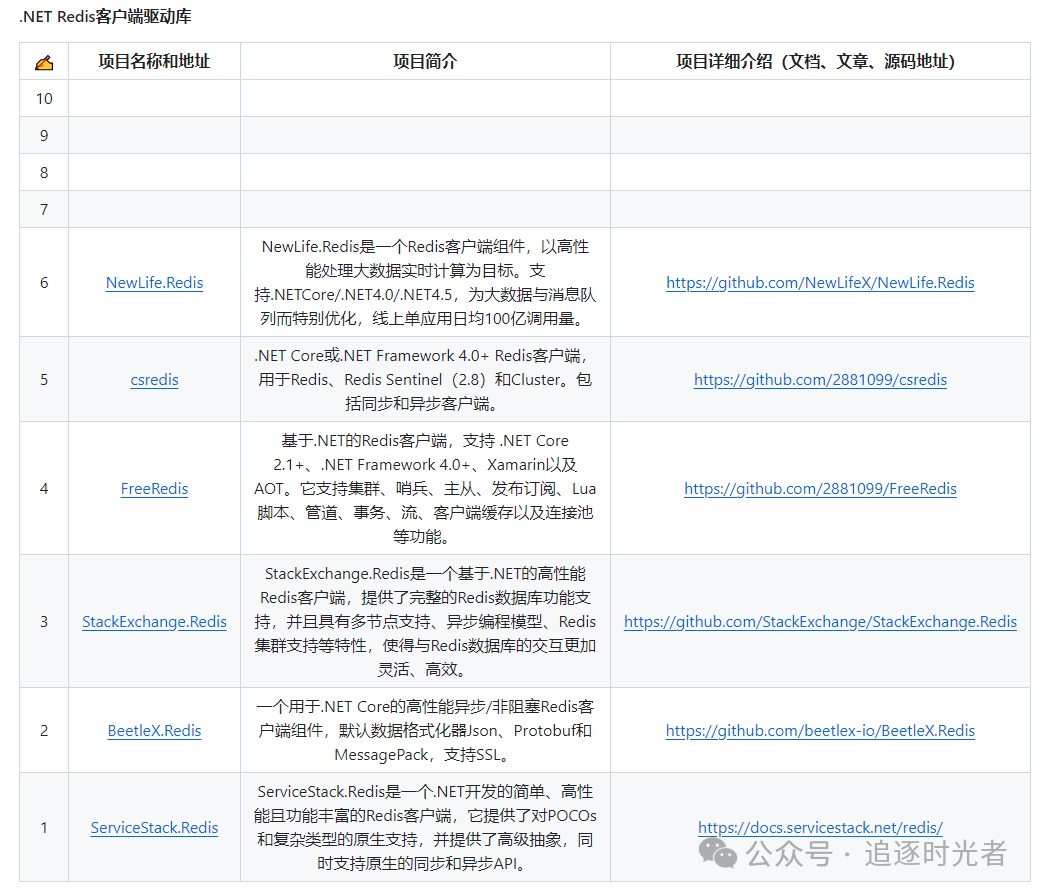
Task: Open the StackExchange.Redis project link
Action: 155,622
